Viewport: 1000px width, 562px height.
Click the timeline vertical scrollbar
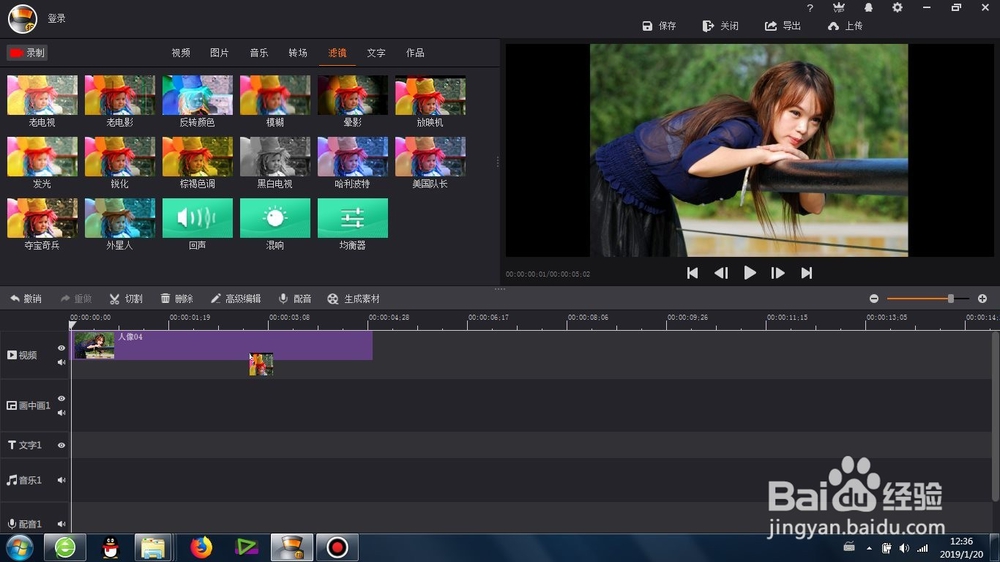(995, 417)
